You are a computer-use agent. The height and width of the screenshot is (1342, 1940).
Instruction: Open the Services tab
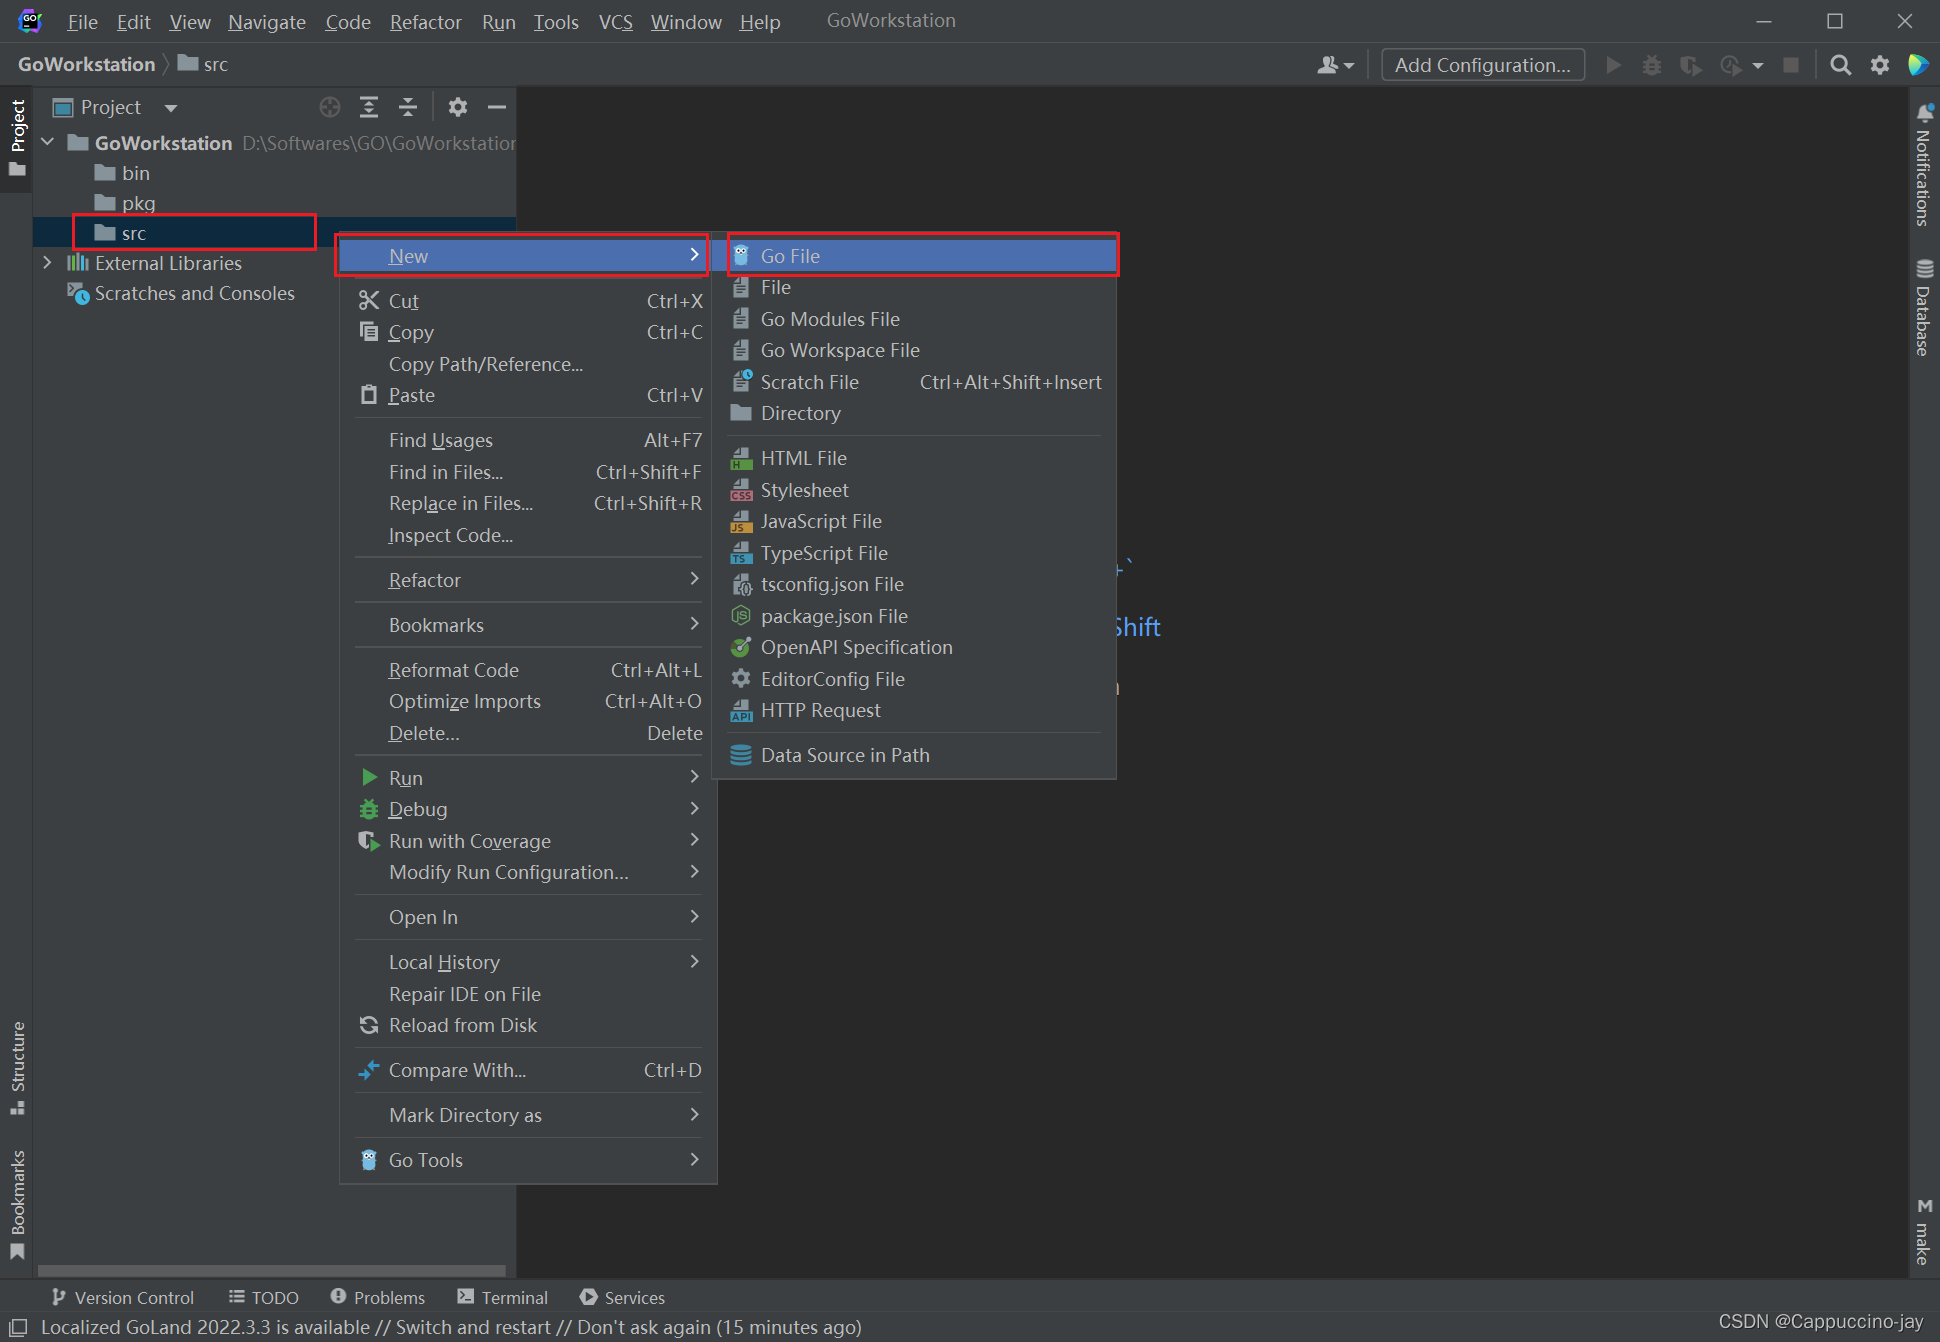622,1297
